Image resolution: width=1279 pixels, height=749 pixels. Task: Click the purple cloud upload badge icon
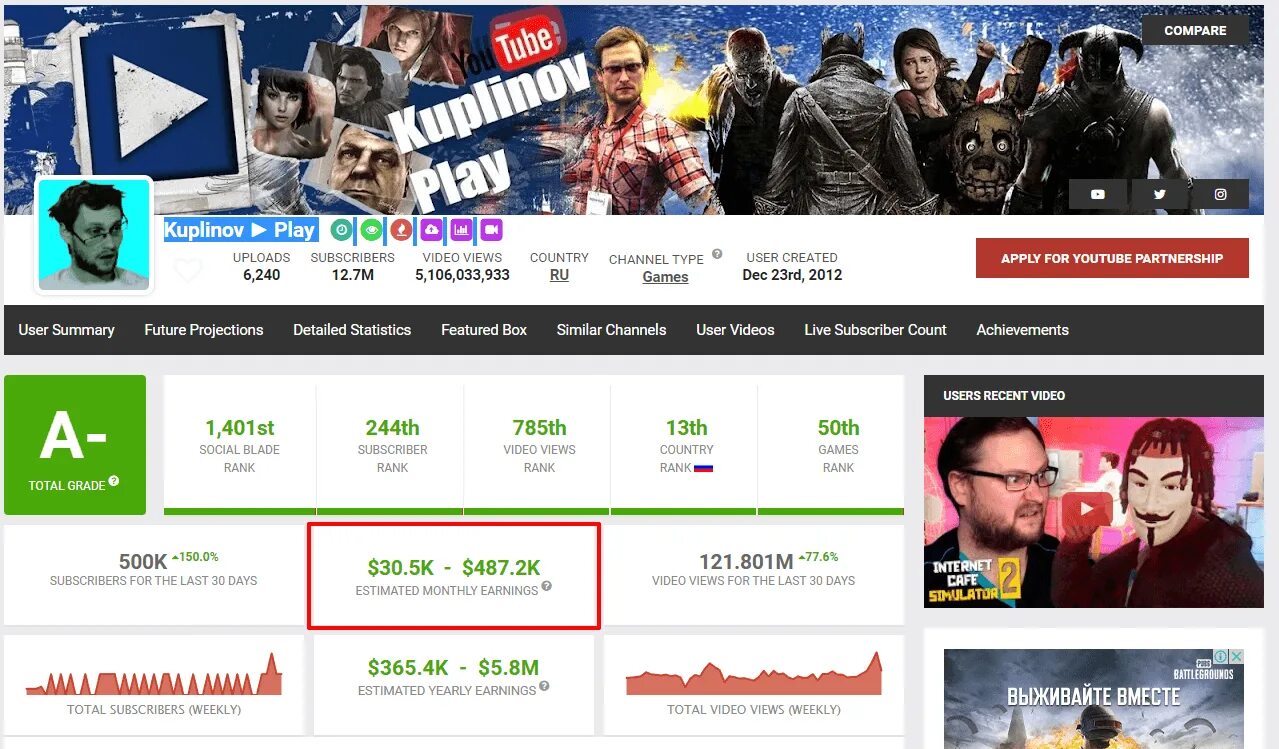[x=431, y=230]
